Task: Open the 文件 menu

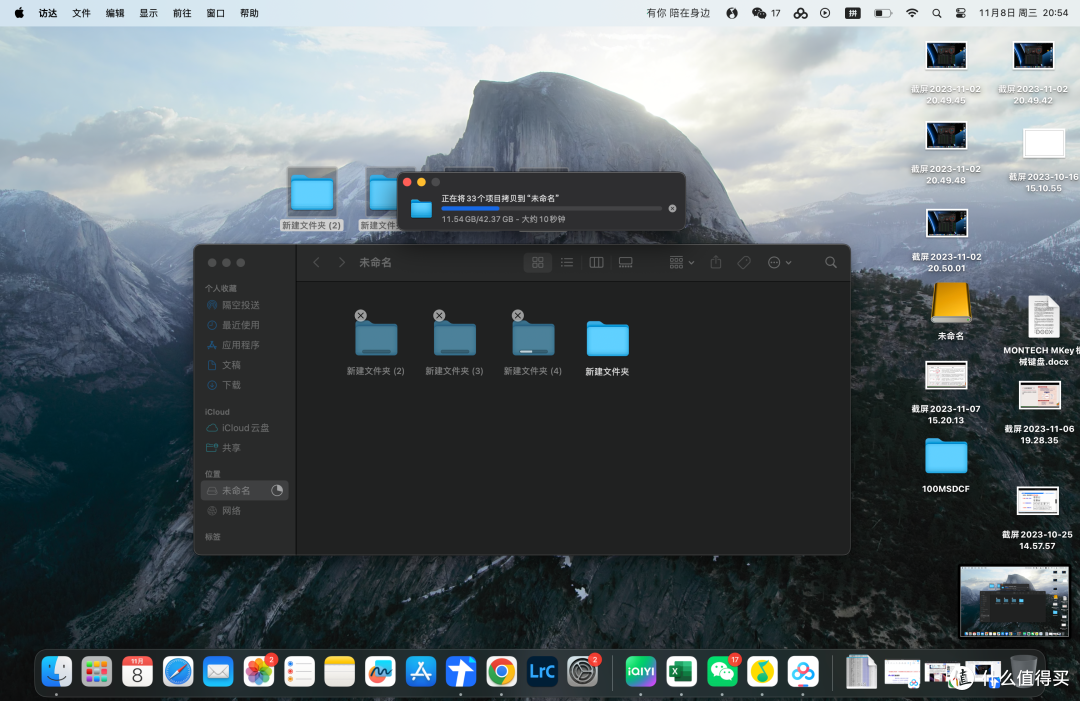Action: point(81,13)
